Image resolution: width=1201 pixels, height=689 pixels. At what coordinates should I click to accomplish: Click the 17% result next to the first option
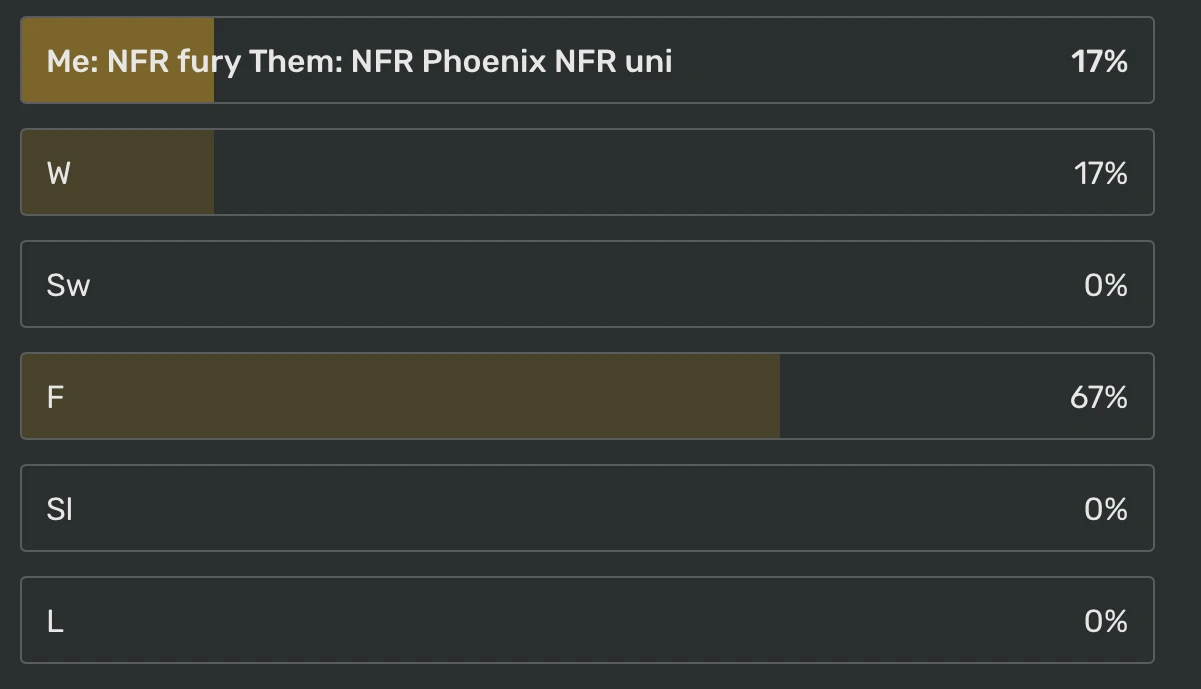pos(1100,60)
